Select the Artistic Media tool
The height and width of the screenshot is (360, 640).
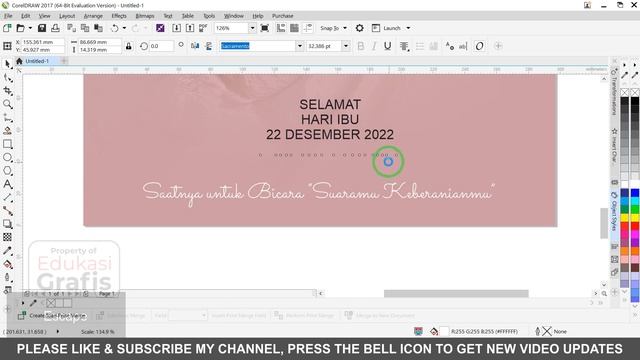[7, 131]
